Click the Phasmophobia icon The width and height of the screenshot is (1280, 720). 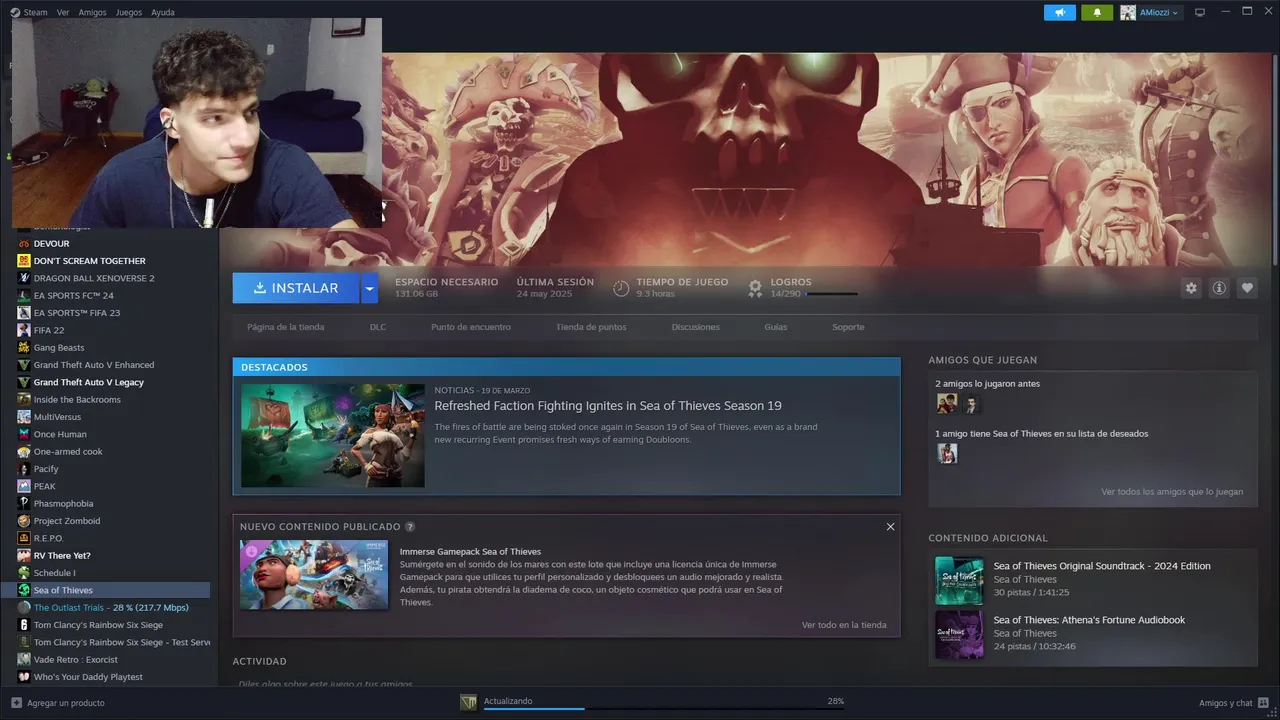click(24, 503)
